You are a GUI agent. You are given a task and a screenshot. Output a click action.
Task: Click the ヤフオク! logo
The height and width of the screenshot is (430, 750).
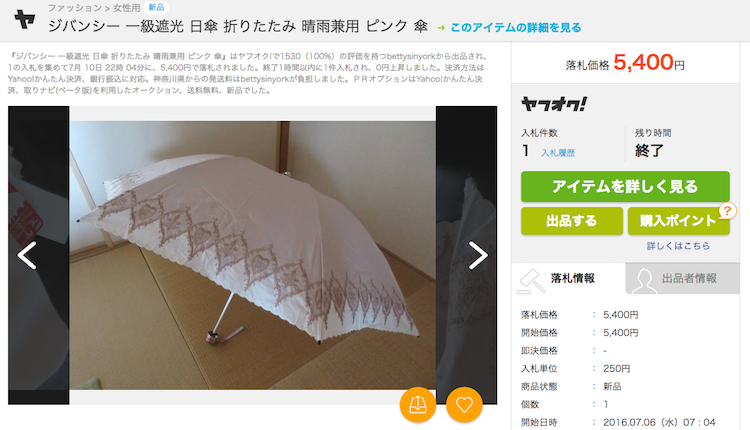click(554, 104)
